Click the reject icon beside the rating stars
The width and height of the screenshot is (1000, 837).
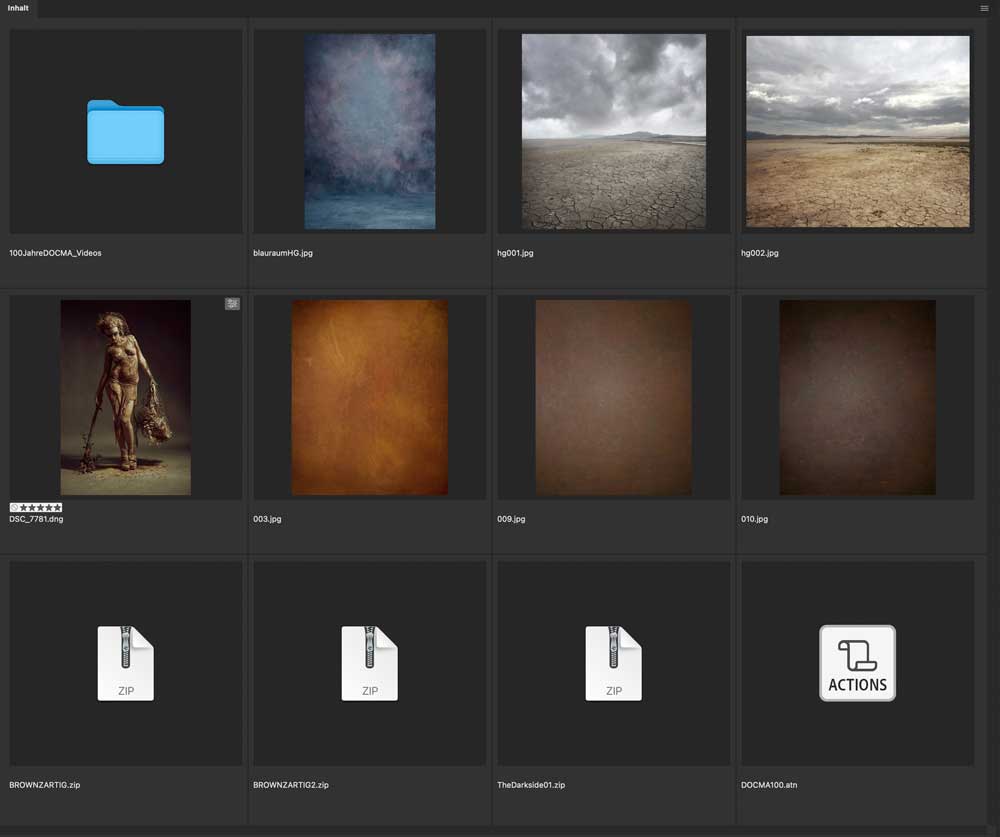click(x=14, y=508)
